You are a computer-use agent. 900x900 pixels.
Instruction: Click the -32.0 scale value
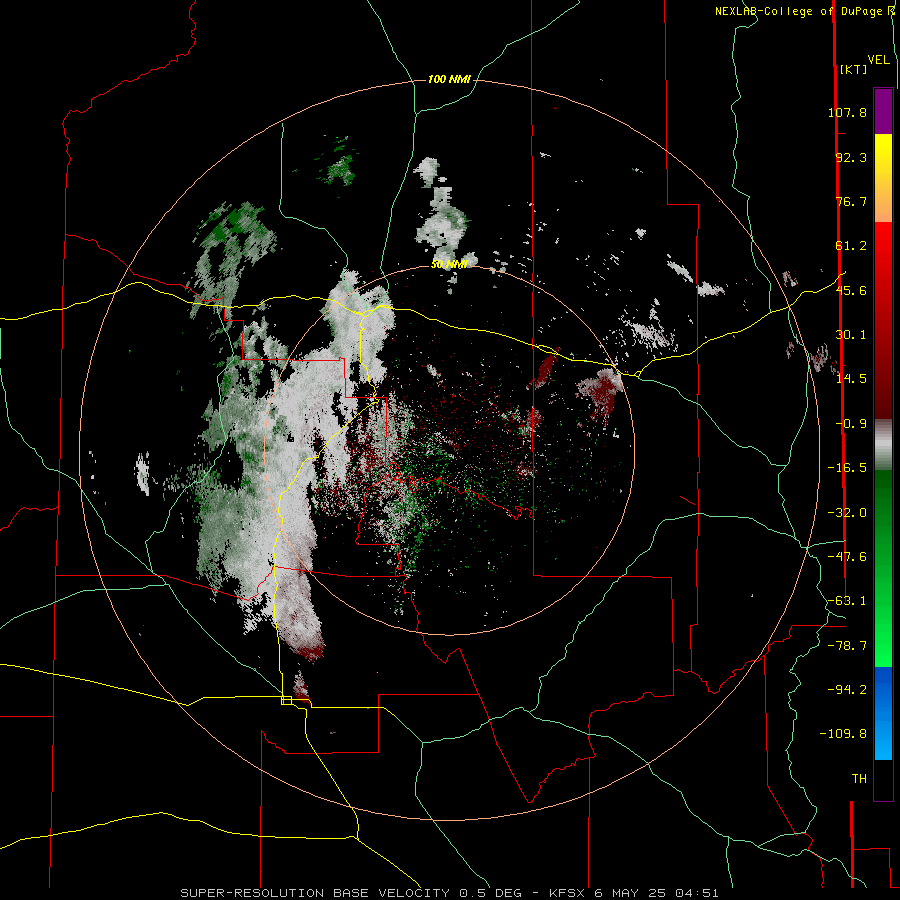coord(847,513)
